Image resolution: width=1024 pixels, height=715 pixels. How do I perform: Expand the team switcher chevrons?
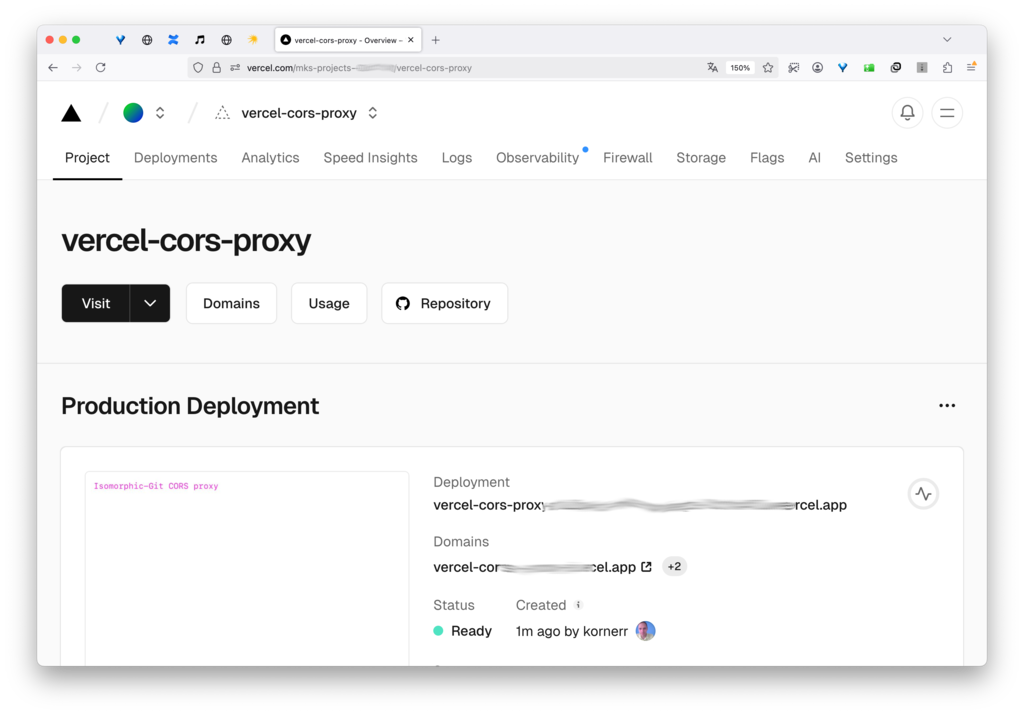click(160, 113)
